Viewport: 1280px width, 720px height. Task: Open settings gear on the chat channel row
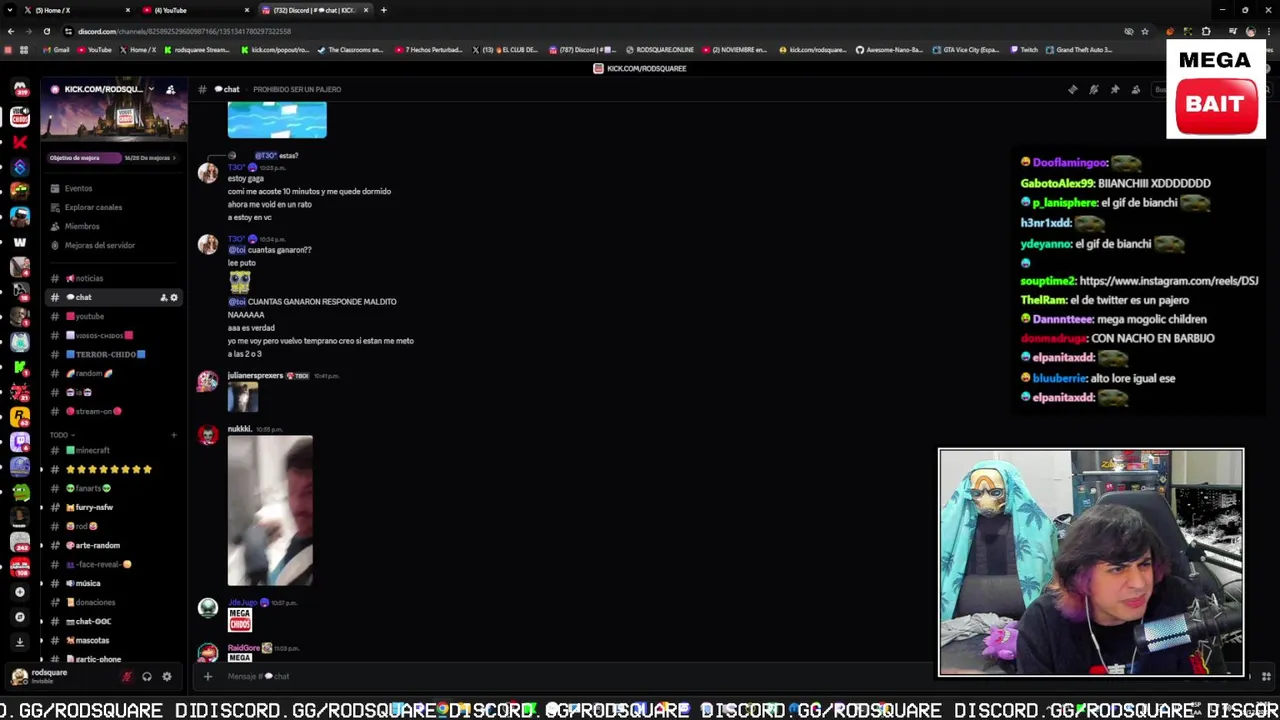174,297
